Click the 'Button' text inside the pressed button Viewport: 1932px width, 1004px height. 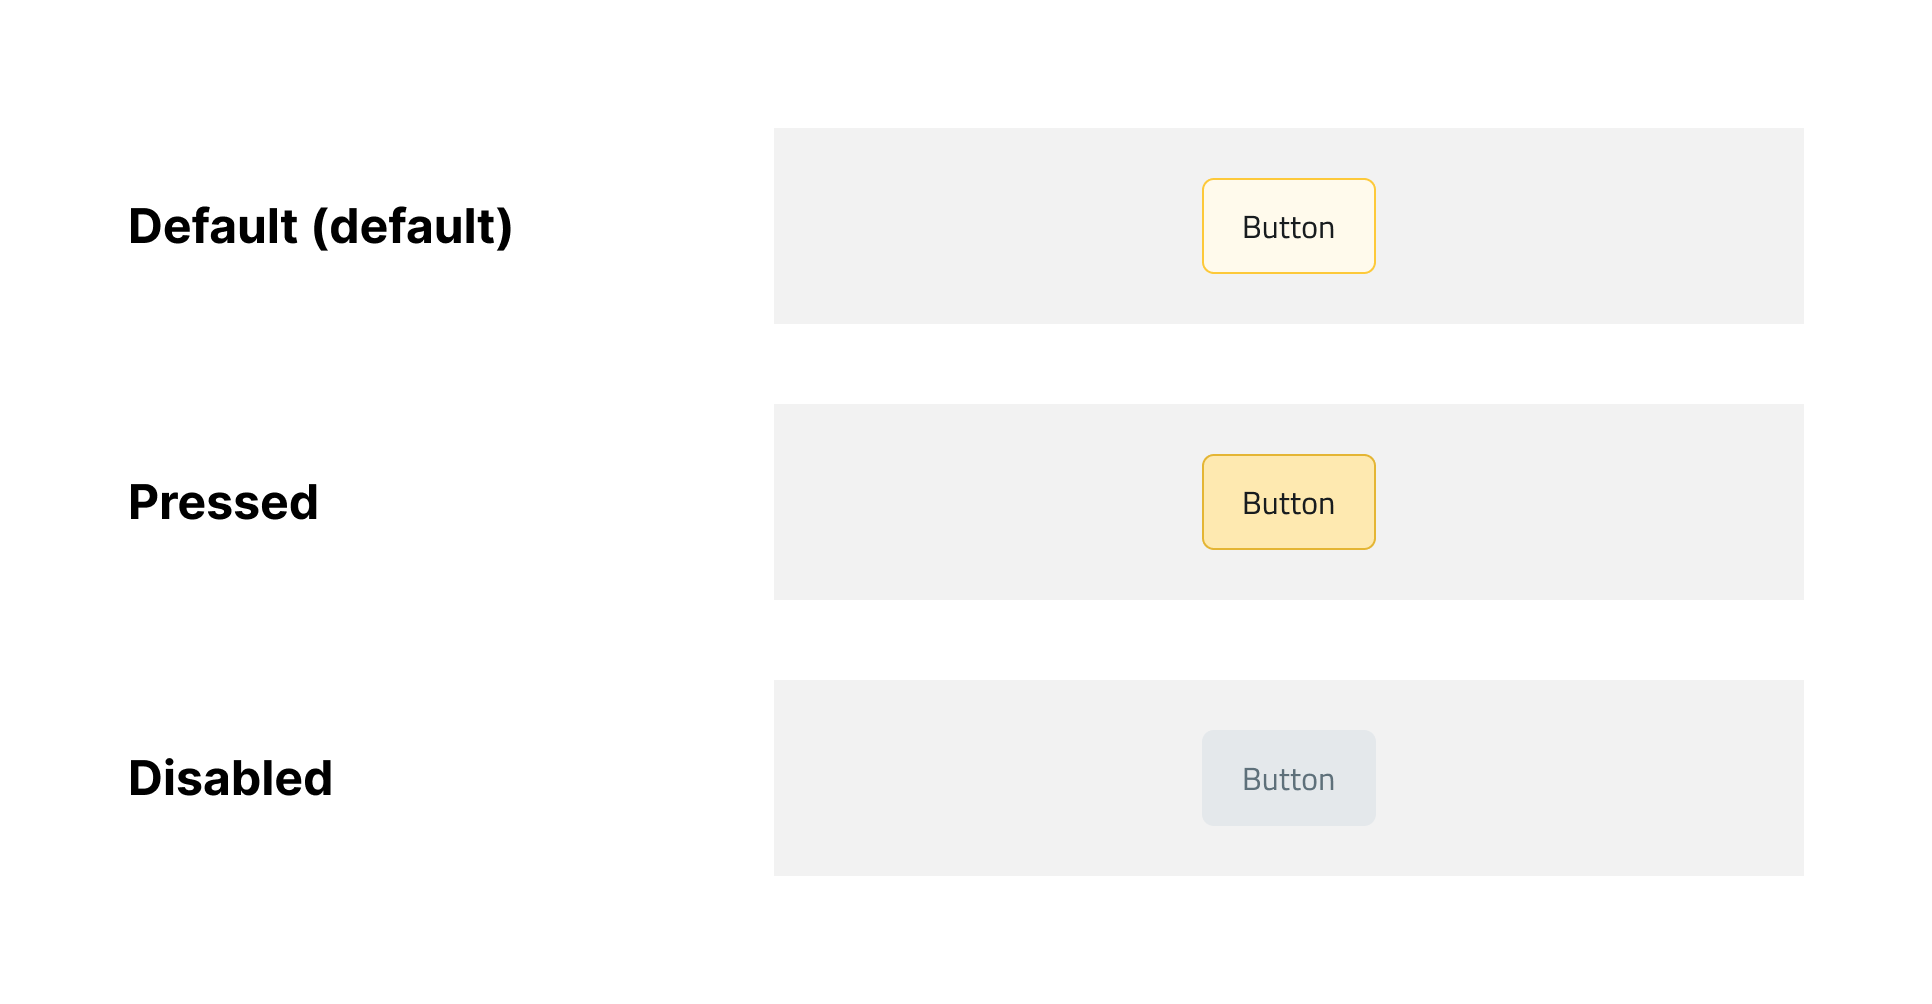tap(1288, 502)
